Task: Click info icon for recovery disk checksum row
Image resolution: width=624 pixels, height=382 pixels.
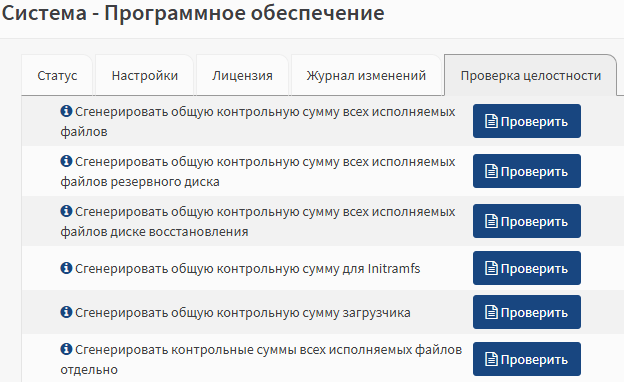Action: click(x=66, y=211)
